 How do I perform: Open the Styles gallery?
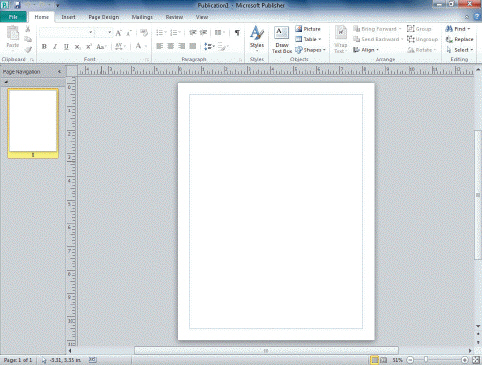[257, 38]
